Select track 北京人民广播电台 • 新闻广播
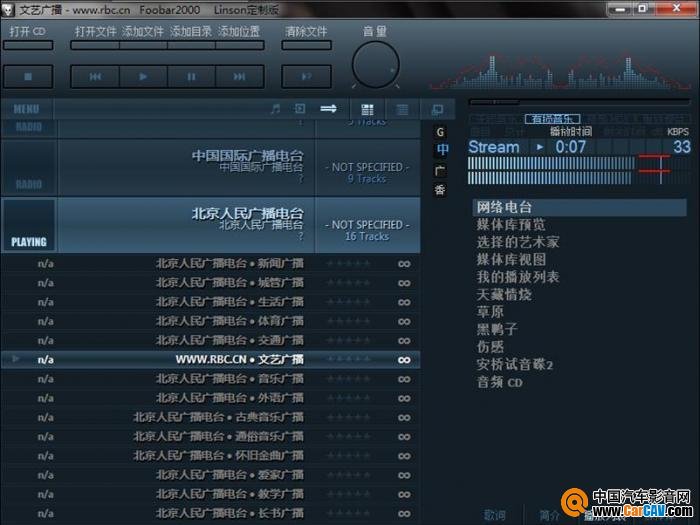 tap(210, 264)
